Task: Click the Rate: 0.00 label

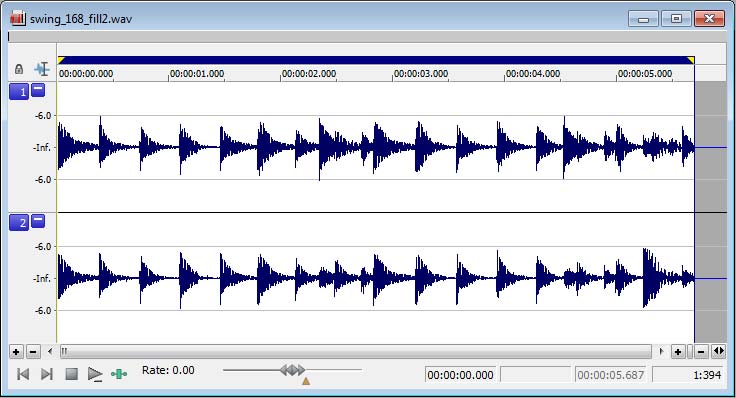Action: click(x=168, y=370)
